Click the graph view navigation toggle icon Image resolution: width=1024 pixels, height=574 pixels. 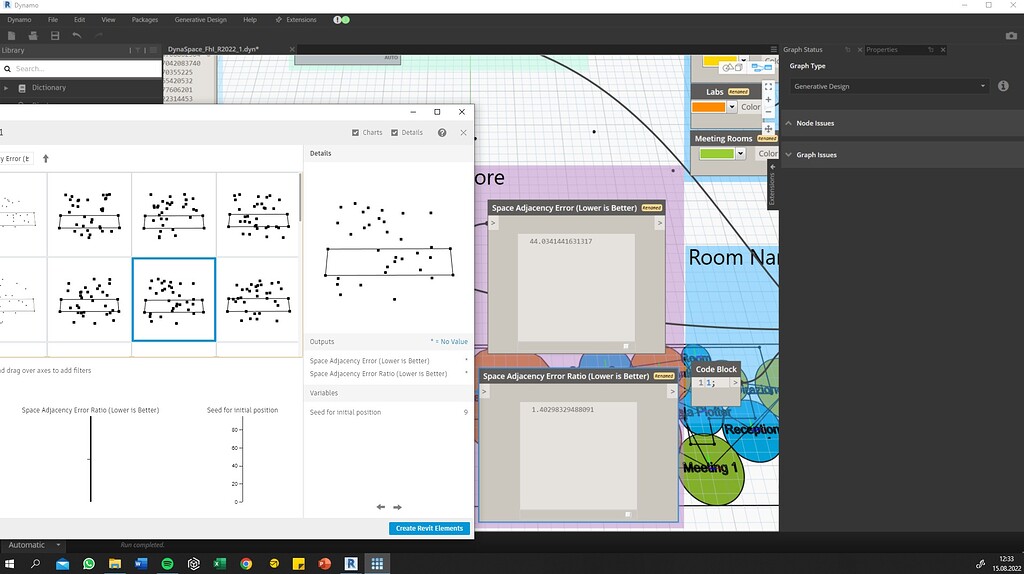761,67
